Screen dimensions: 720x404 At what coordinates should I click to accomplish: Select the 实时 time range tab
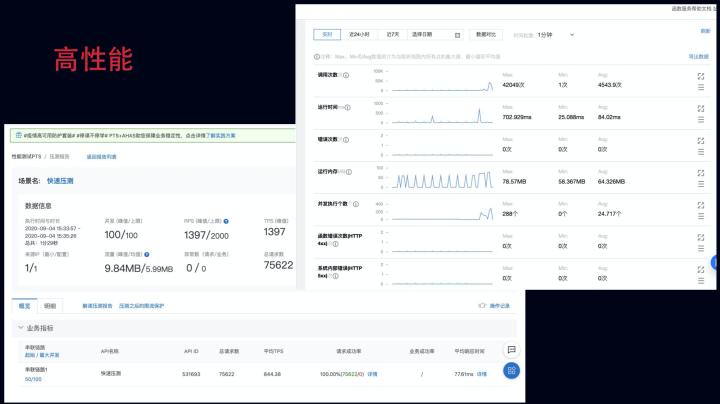[327, 34]
